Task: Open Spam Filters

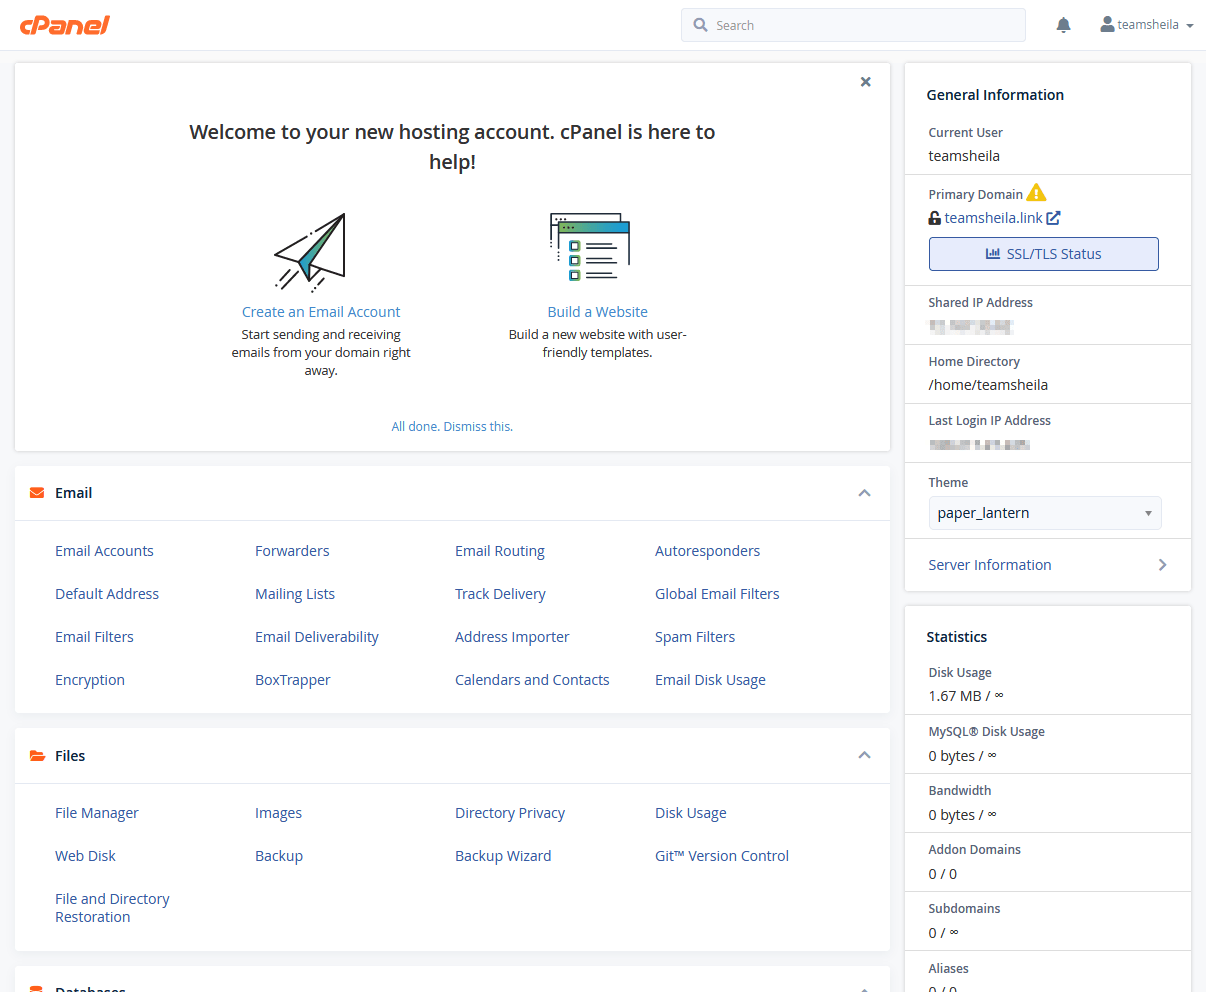Action: [x=695, y=637]
